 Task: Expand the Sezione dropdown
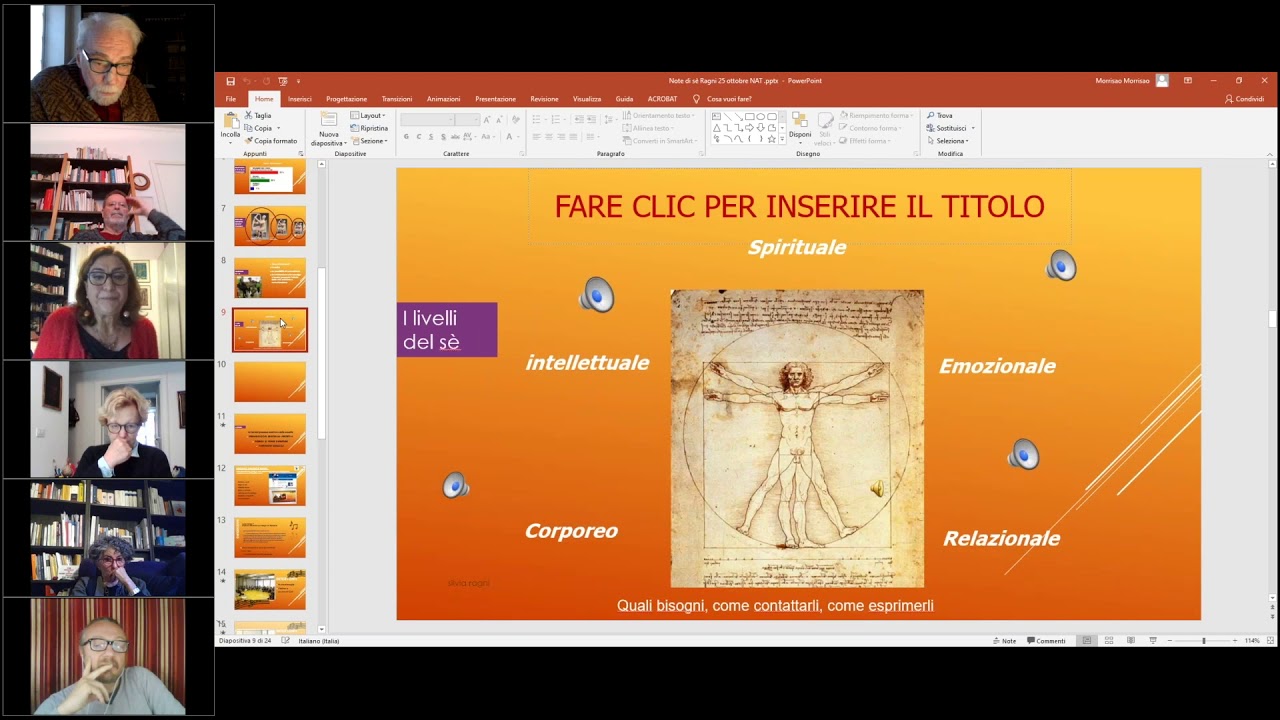pos(368,141)
